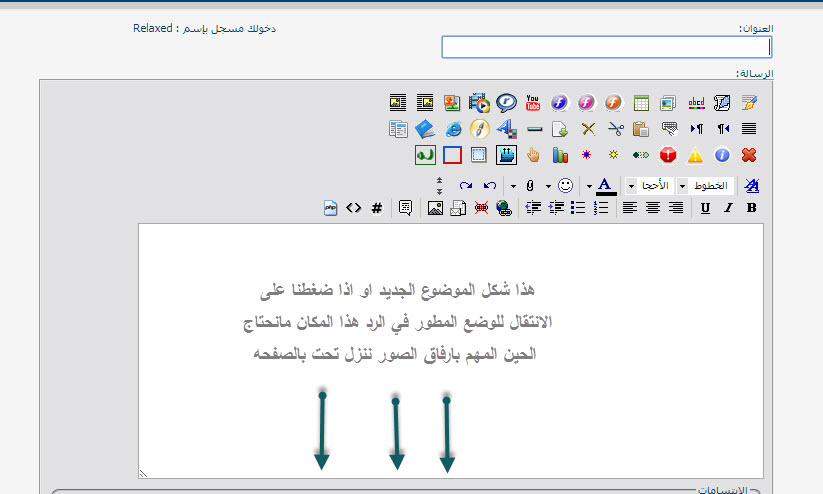The height and width of the screenshot is (494, 823).
Task: Click the smiley face icon
Action: pos(565,185)
